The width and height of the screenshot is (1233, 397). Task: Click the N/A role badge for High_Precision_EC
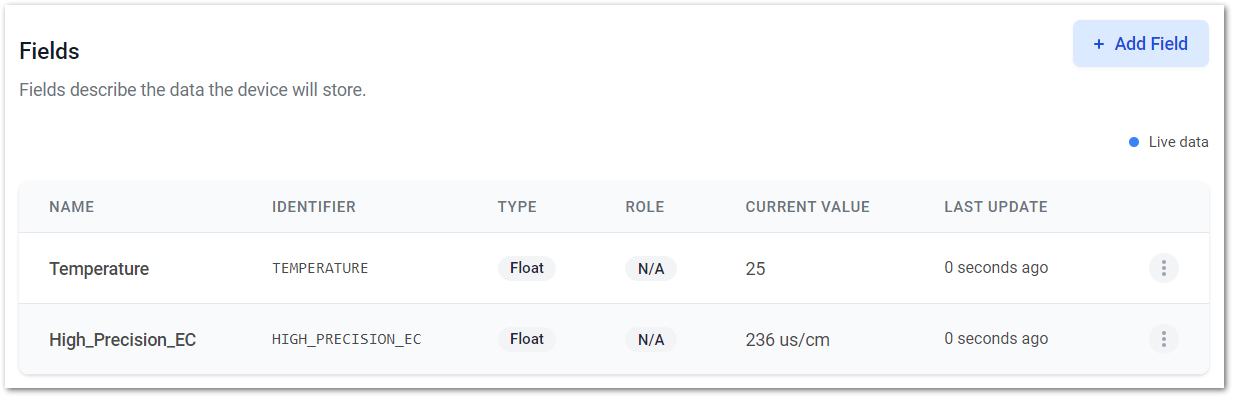click(651, 340)
